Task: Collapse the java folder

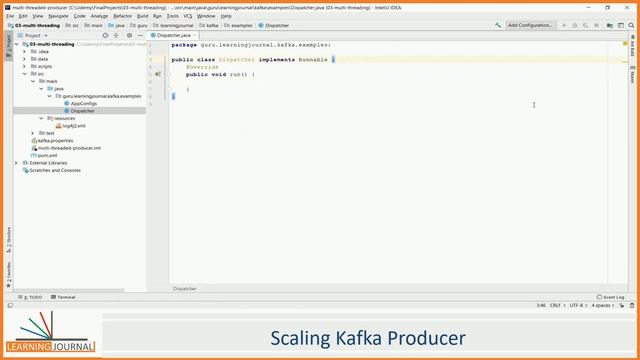Action: (41, 89)
